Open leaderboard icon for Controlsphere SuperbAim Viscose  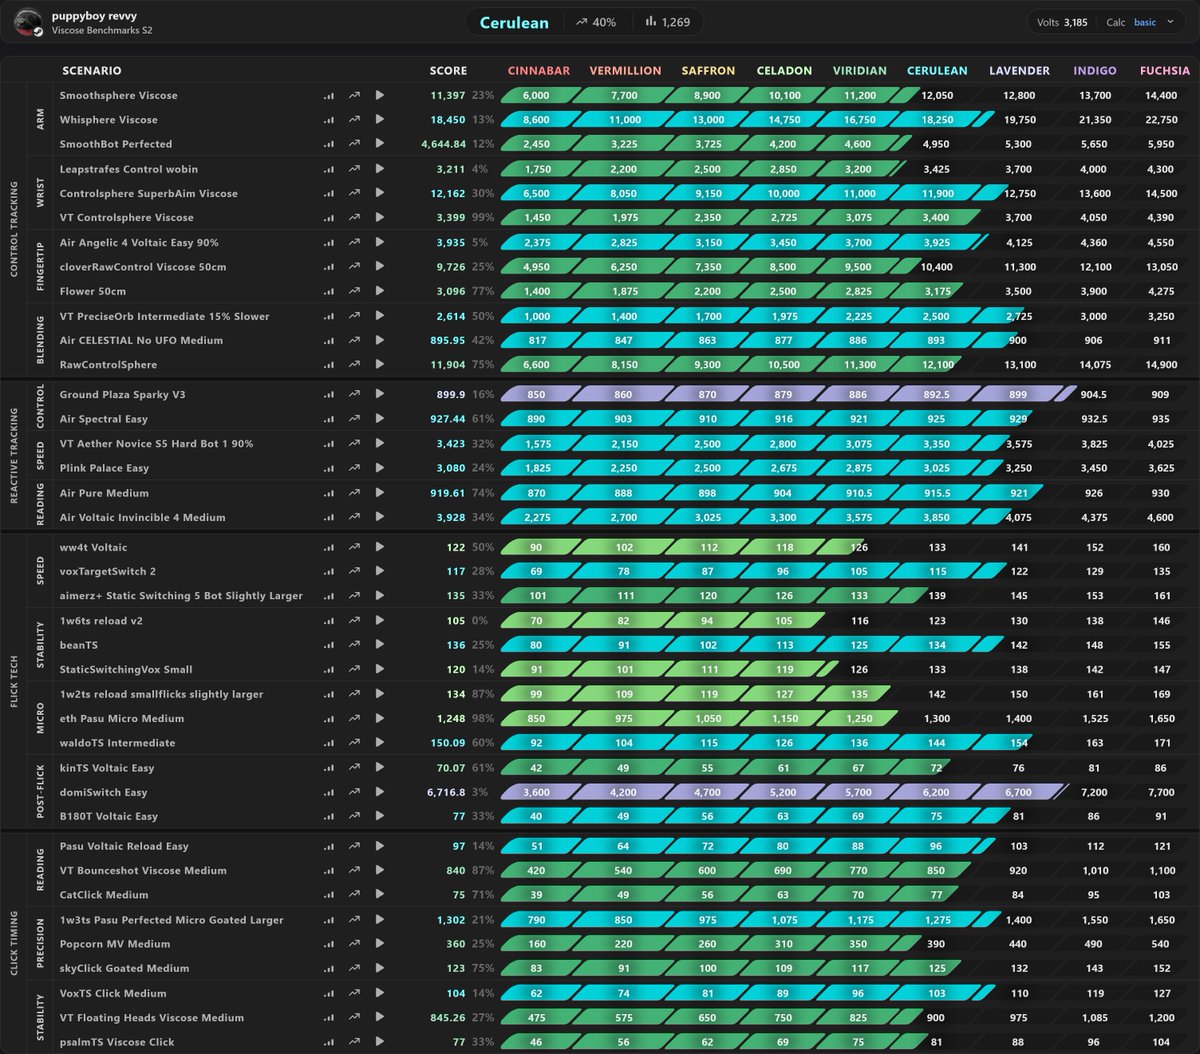(x=329, y=194)
